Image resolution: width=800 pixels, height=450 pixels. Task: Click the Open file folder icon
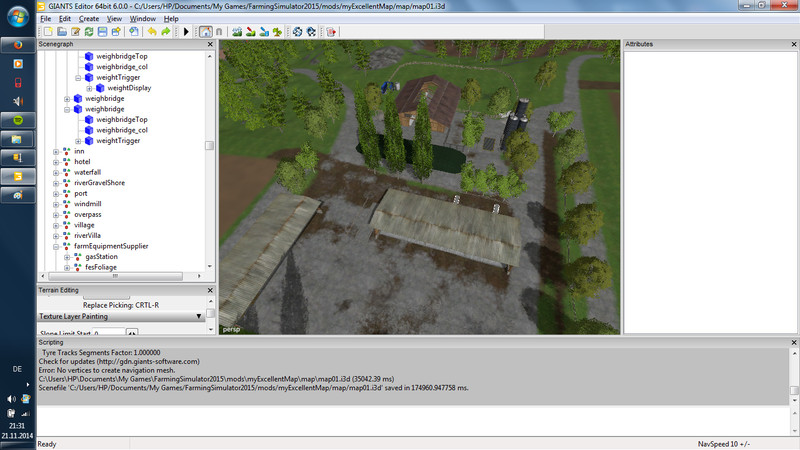pyautogui.click(x=62, y=32)
